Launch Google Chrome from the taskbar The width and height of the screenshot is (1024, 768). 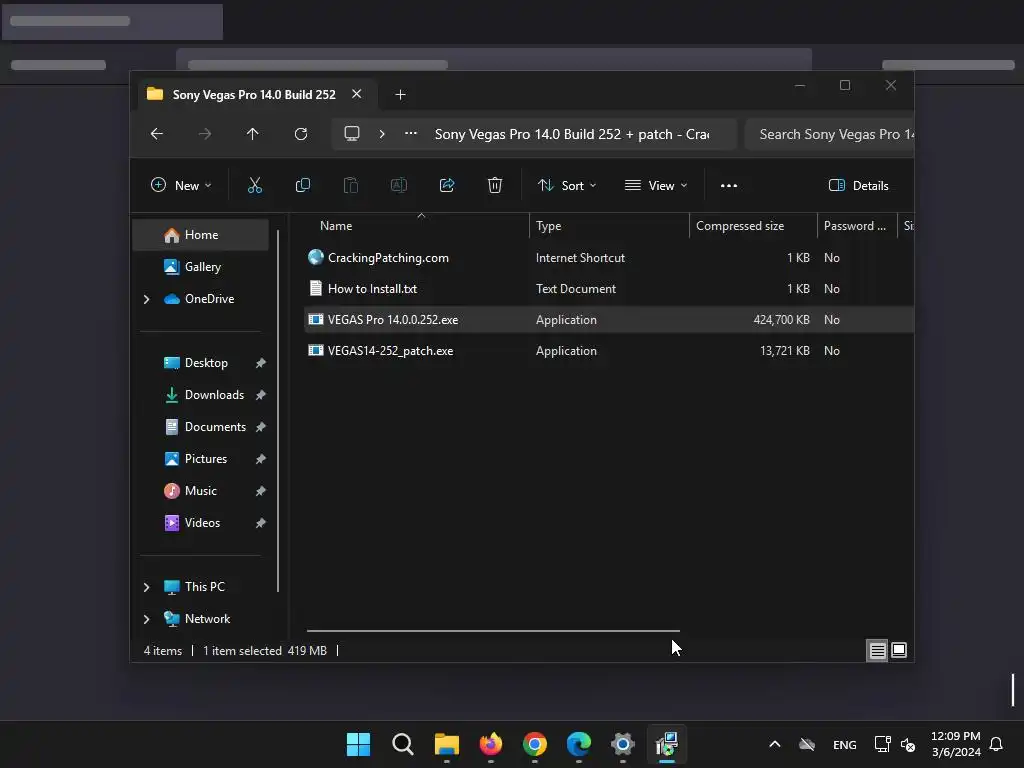coord(535,744)
